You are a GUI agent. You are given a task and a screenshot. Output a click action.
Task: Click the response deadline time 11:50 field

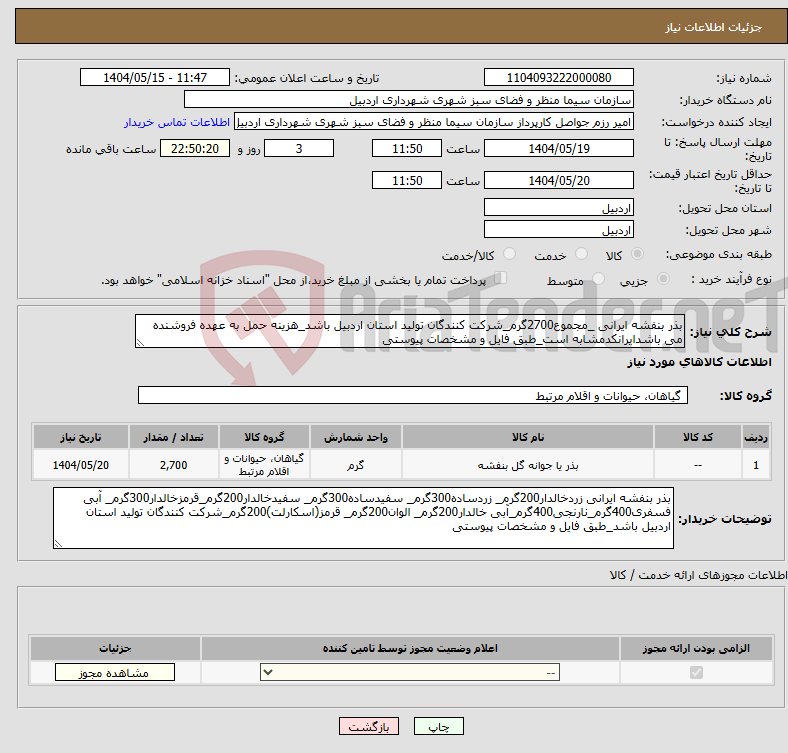[407, 148]
